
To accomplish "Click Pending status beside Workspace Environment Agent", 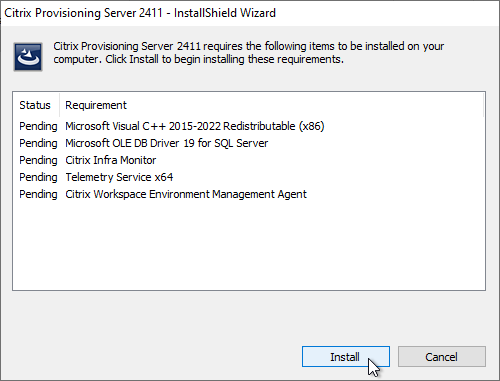I will tap(38, 194).
